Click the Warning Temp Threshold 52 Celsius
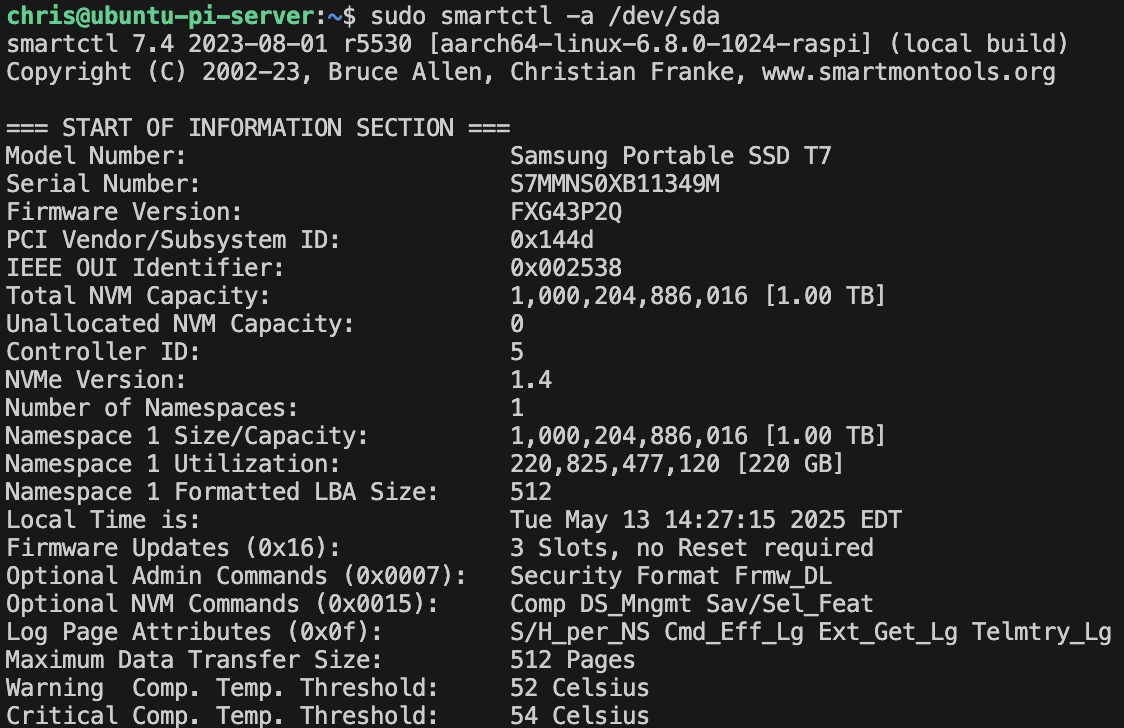 pos(579,687)
